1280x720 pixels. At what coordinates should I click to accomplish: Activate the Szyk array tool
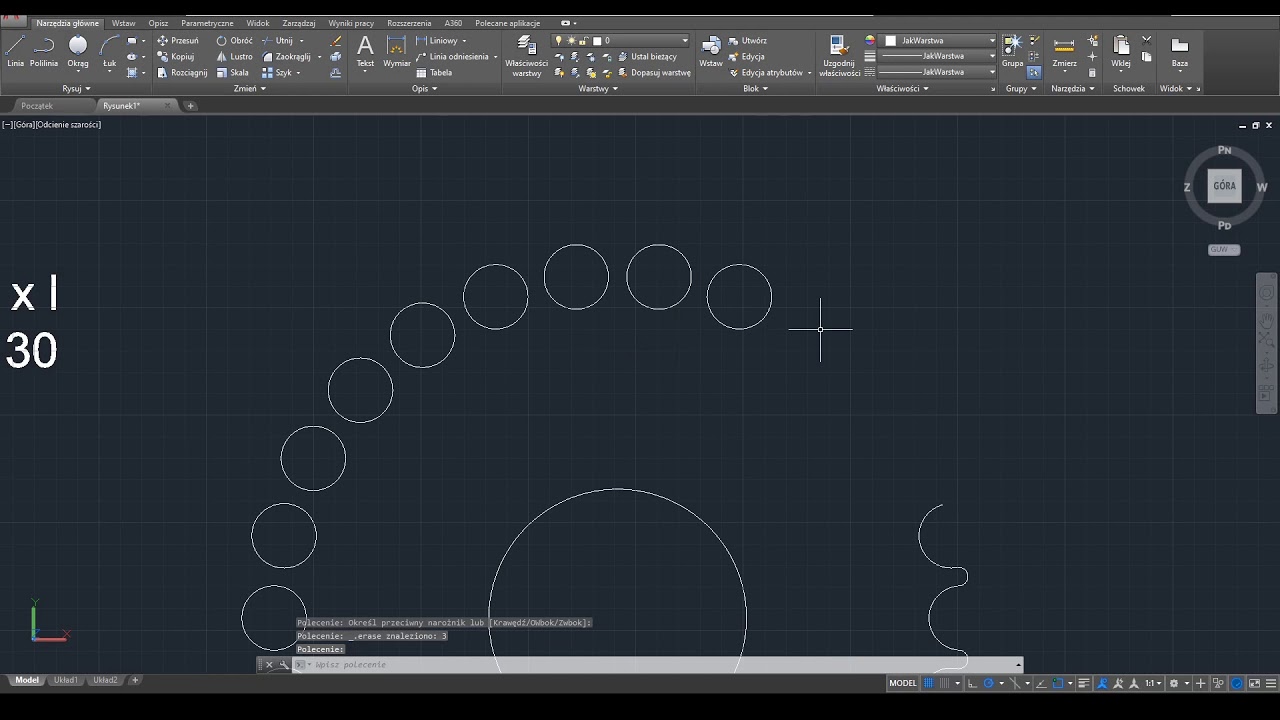pos(277,72)
